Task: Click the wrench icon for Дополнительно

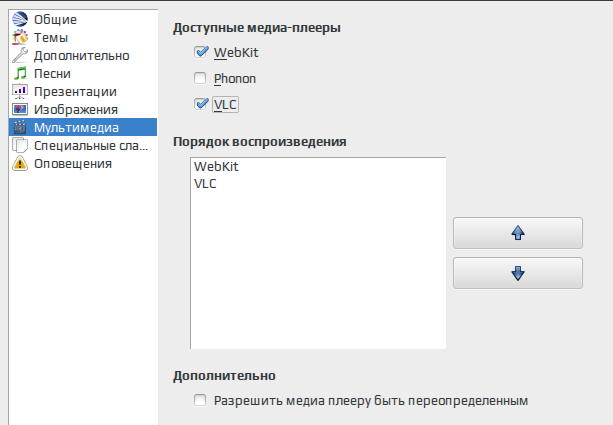Action: pos(20,55)
